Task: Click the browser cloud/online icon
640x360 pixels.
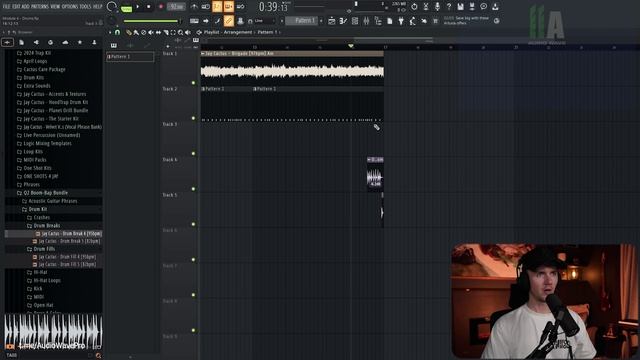Action: click(x=65, y=42)
